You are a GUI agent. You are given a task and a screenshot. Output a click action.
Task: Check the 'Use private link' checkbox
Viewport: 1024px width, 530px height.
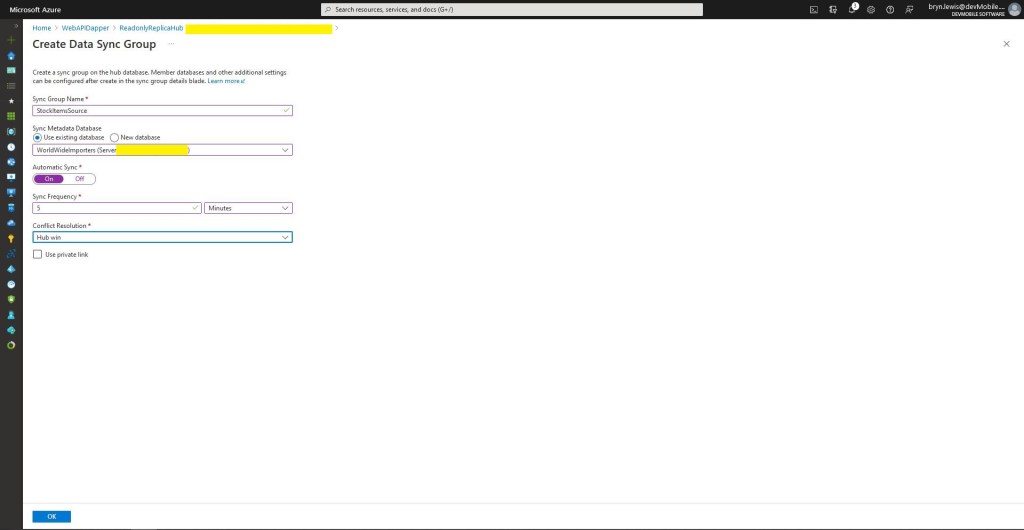tap(38, 255)
